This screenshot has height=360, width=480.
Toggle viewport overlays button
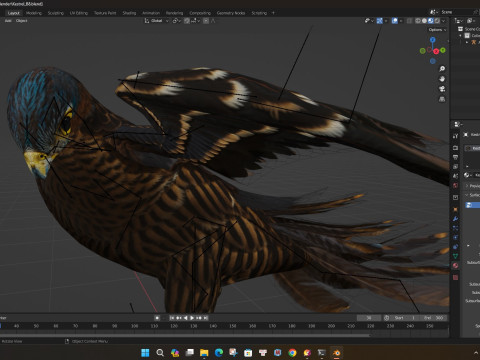coord(395,21)
